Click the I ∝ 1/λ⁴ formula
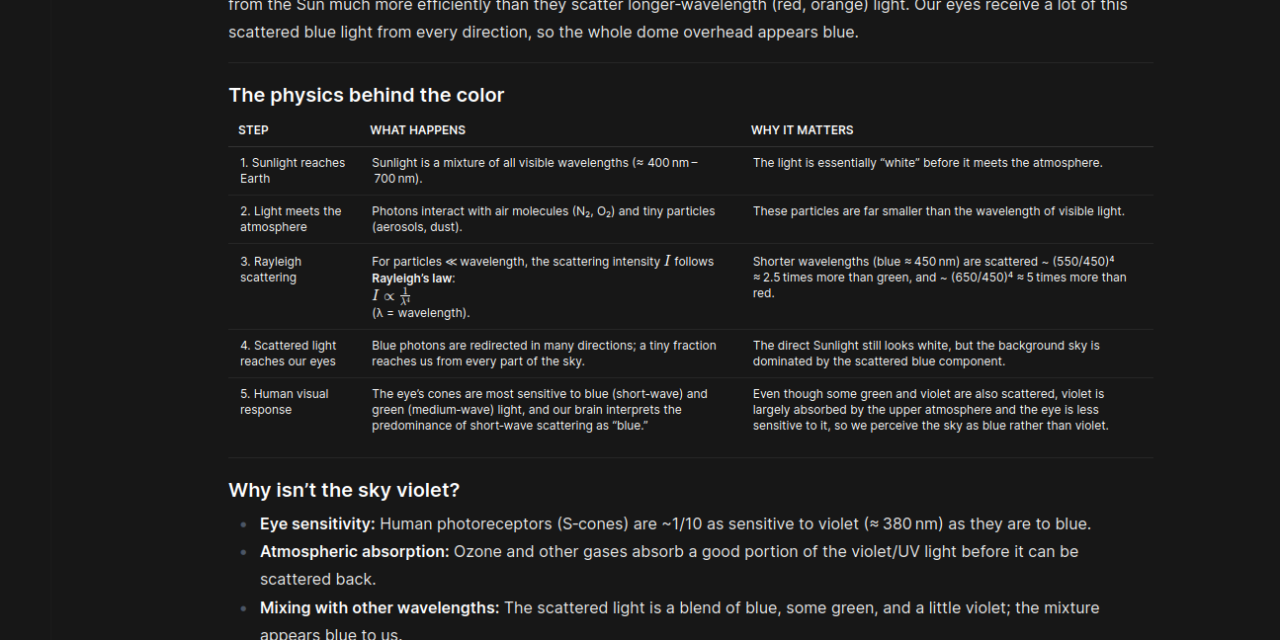The width and height of the screenshot is (1280, 640). coord(391,296)
